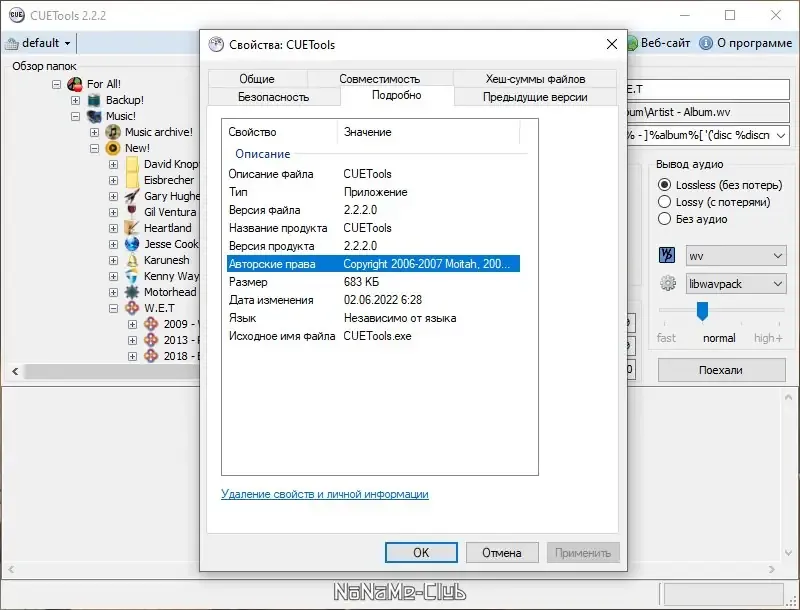Screen dimensions: 800x610
Task: Click the 2013 album icon under W.E.T
Action: [x=151, y=340]
